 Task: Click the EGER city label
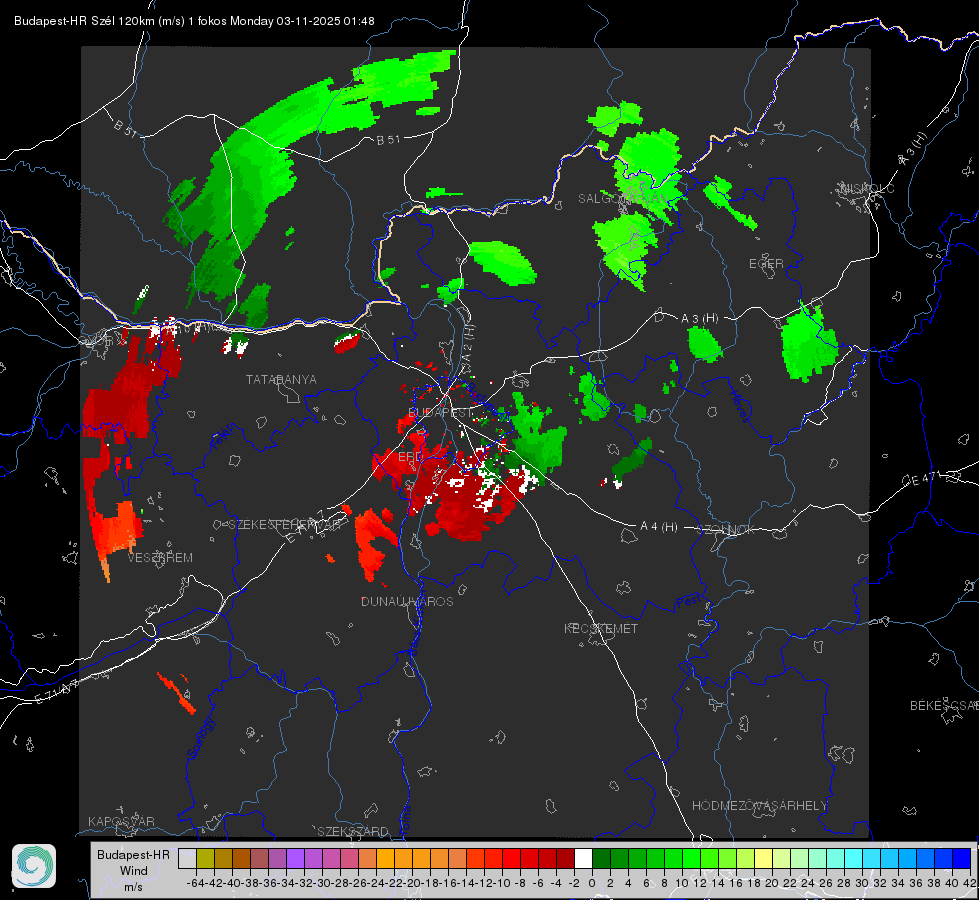tap(766, 264)
